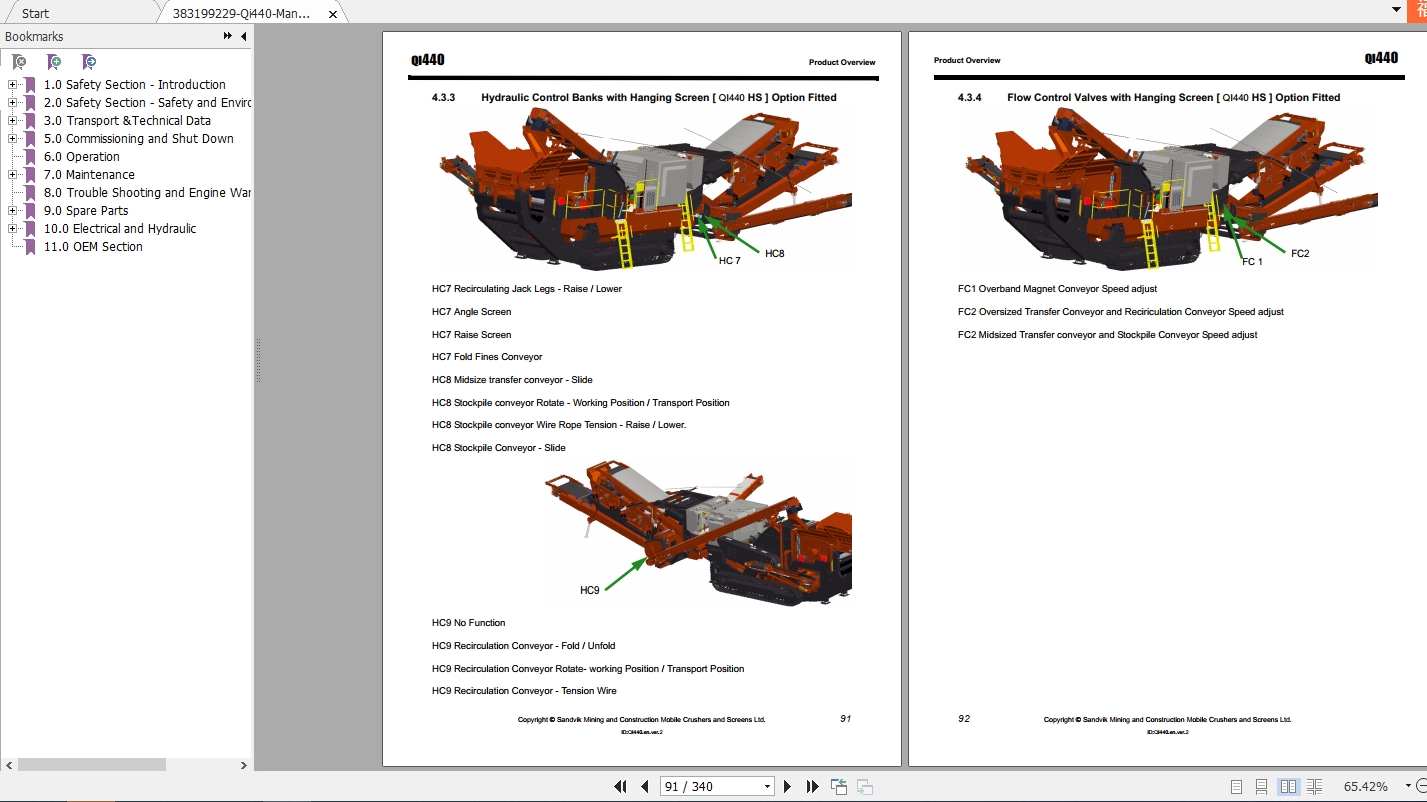Jump to the first page

[620, 786]
